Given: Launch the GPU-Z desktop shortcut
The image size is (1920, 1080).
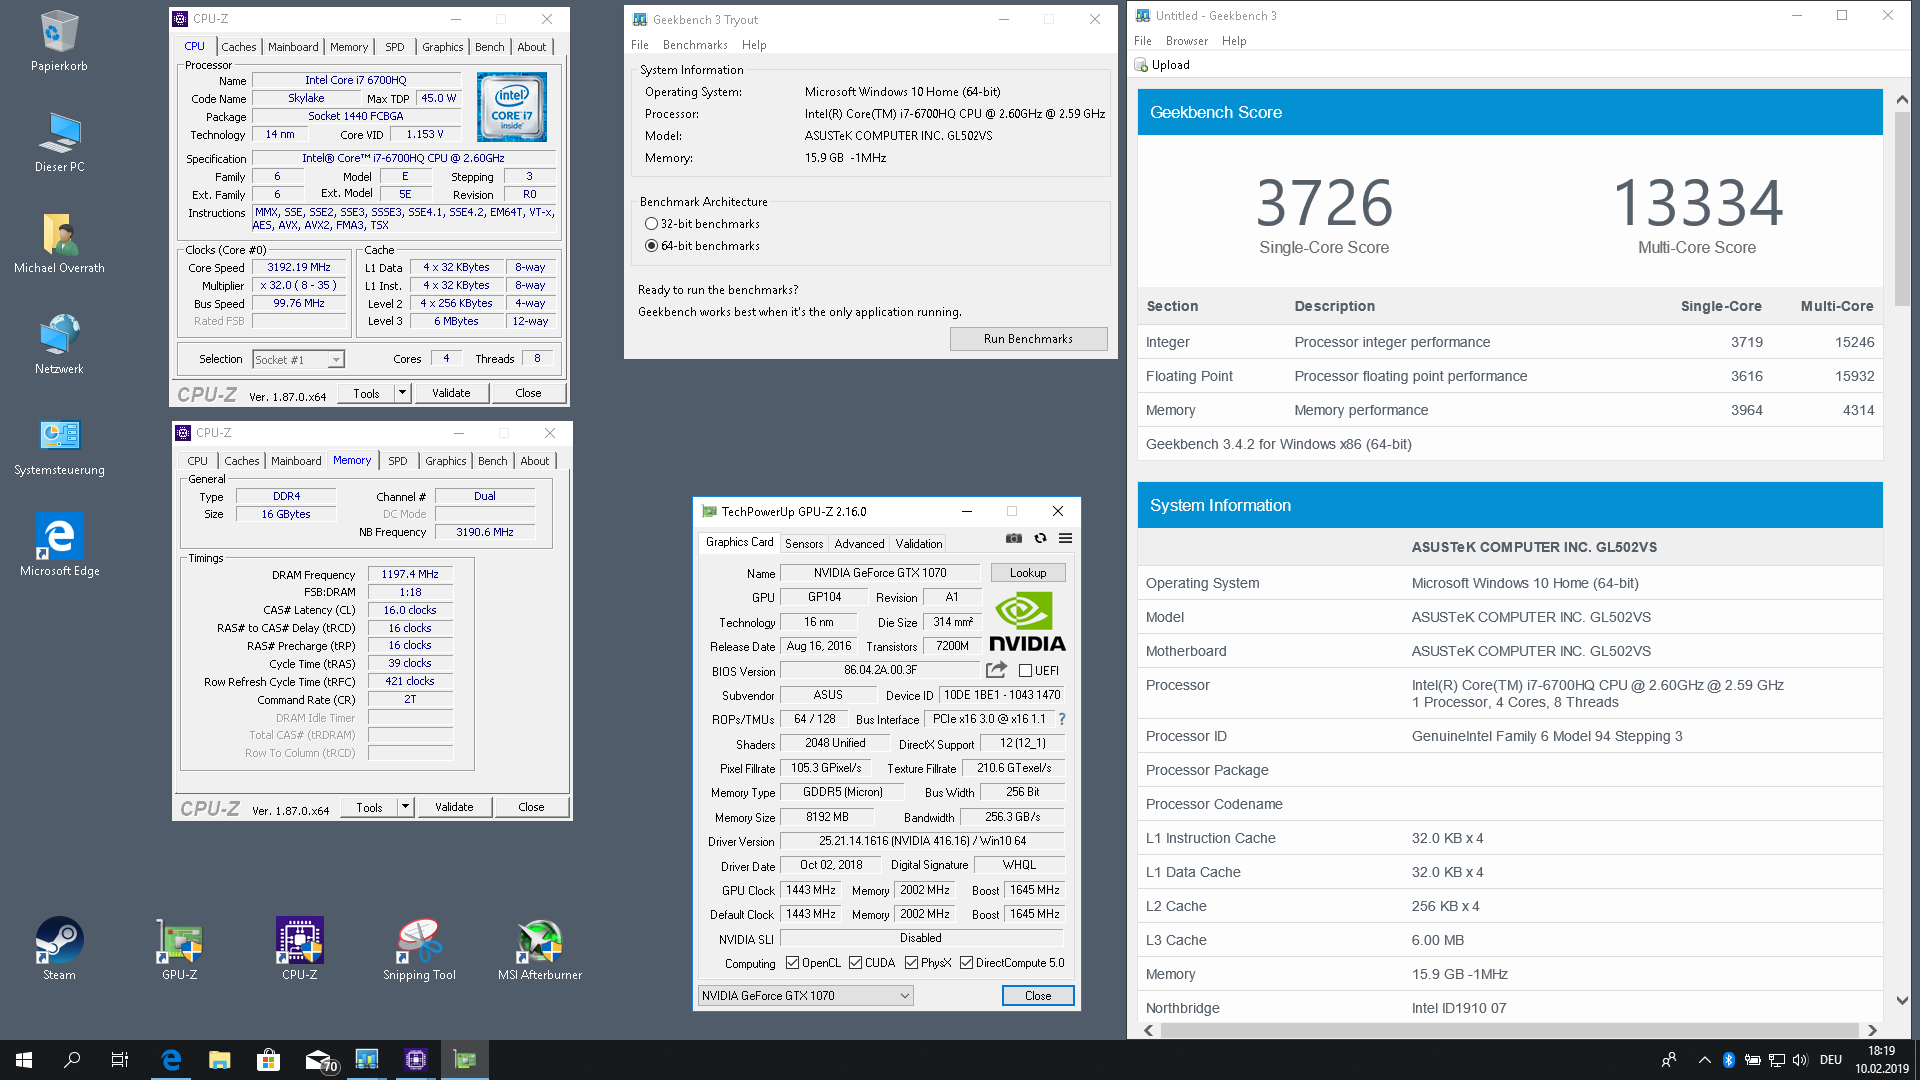Looking at the screenshot, I should click(x=180, y=948).
